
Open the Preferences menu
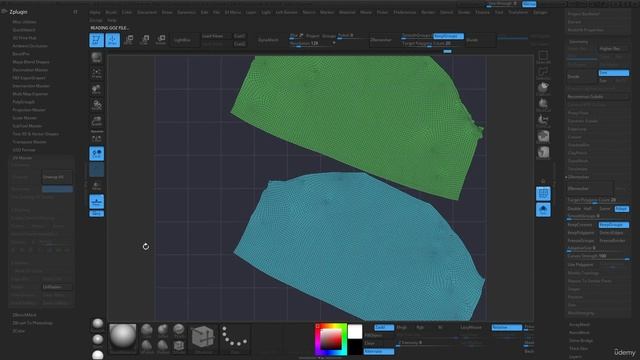[404, 12]
